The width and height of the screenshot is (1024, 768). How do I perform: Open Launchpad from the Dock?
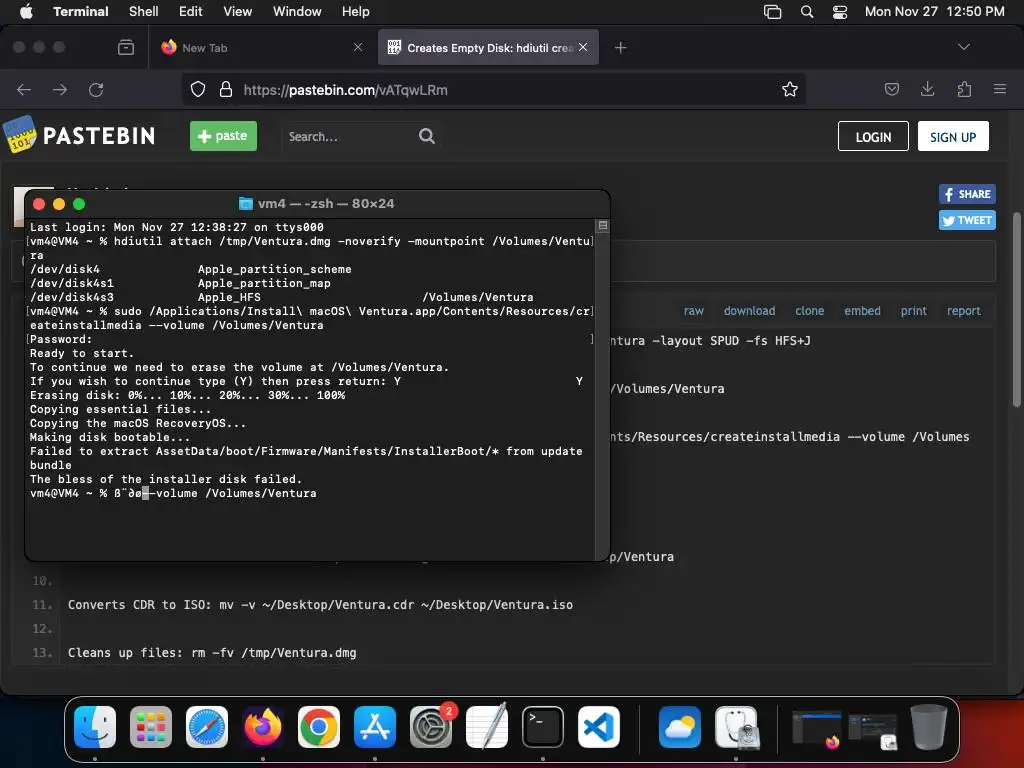[151, 726]
